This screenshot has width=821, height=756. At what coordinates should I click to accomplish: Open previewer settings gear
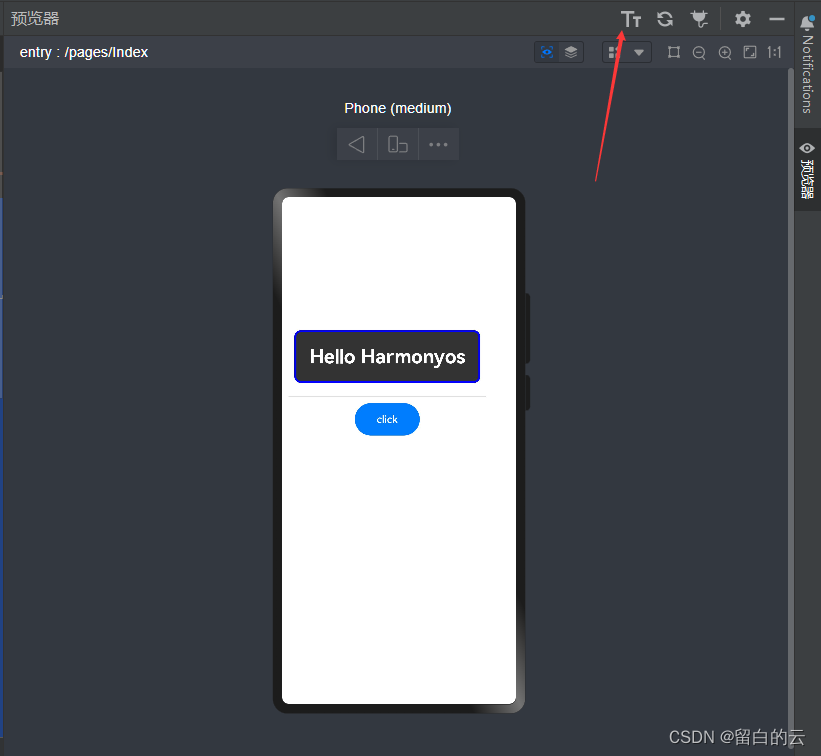pyautogui.click(x=742, y=19)
